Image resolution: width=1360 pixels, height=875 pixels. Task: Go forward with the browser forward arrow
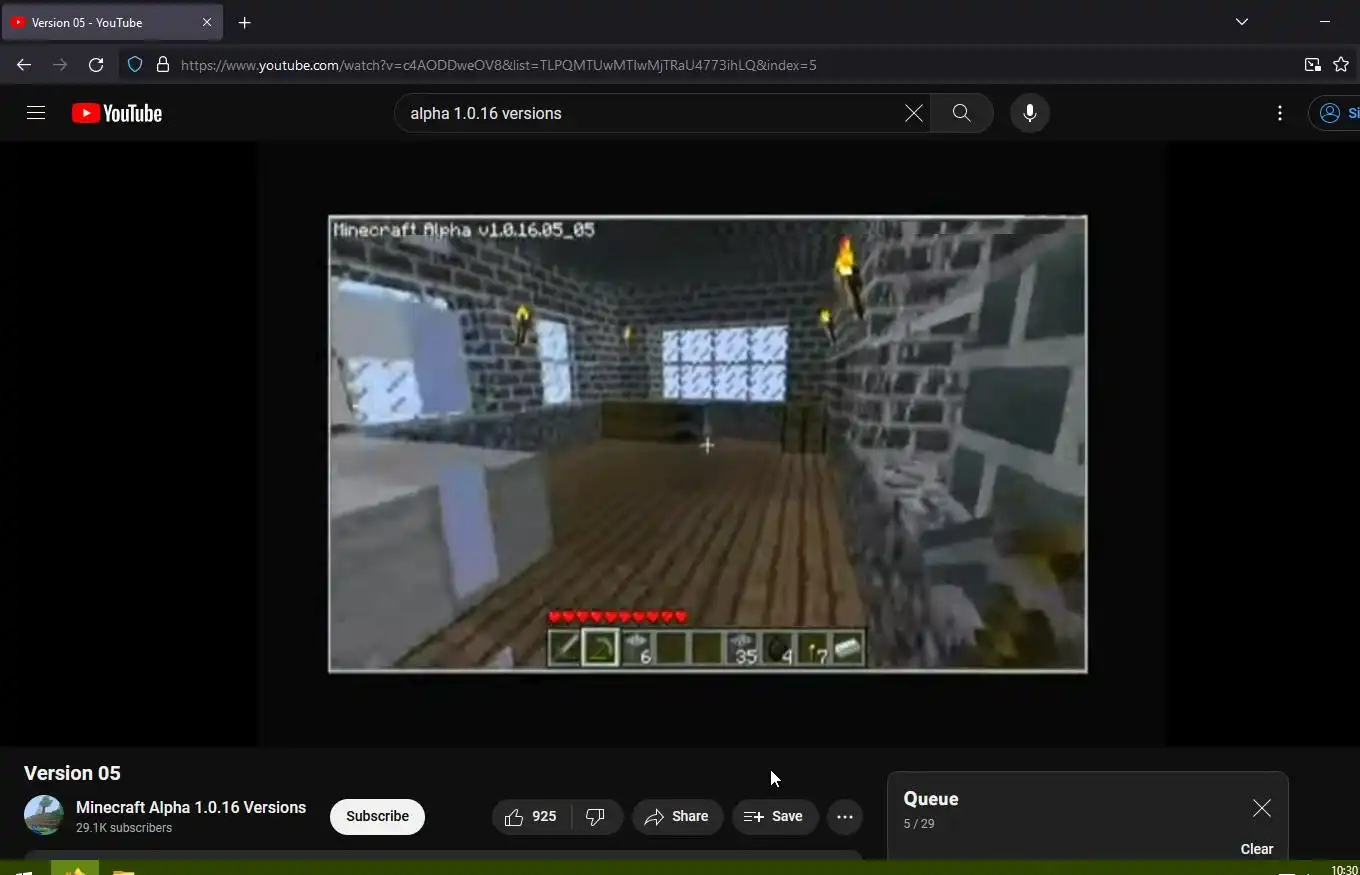point(60,65)
